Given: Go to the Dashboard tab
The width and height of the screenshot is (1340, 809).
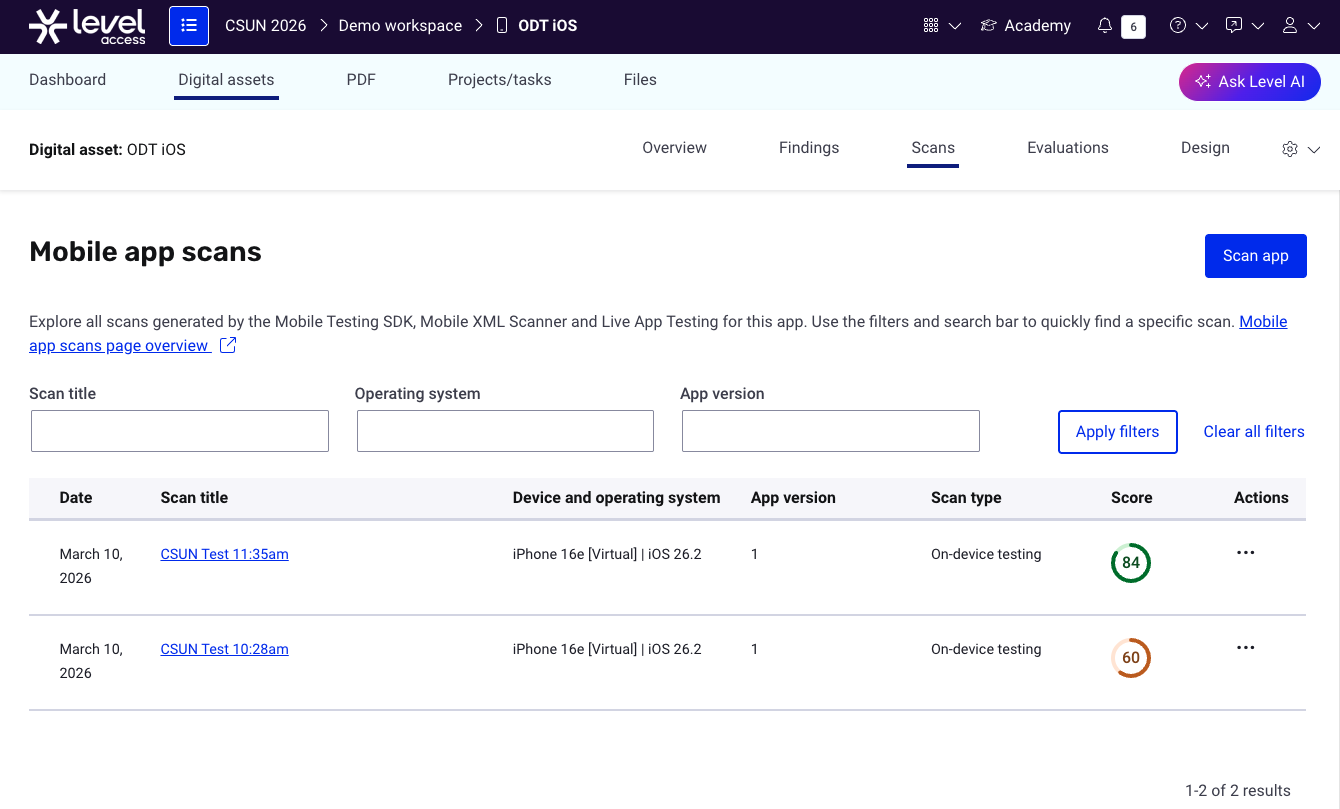Looking at the screenshot, I should tap(68, 80).
